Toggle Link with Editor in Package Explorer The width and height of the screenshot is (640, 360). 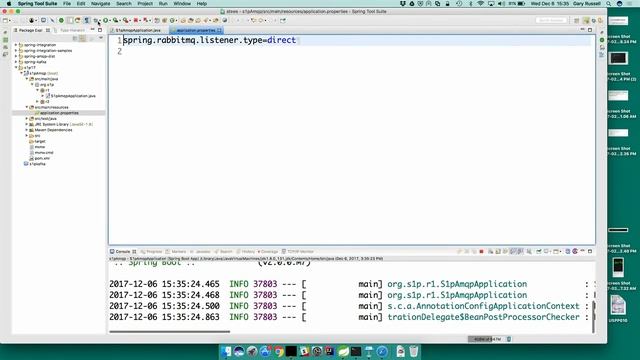pyautogui.click(x=83, y=38)
